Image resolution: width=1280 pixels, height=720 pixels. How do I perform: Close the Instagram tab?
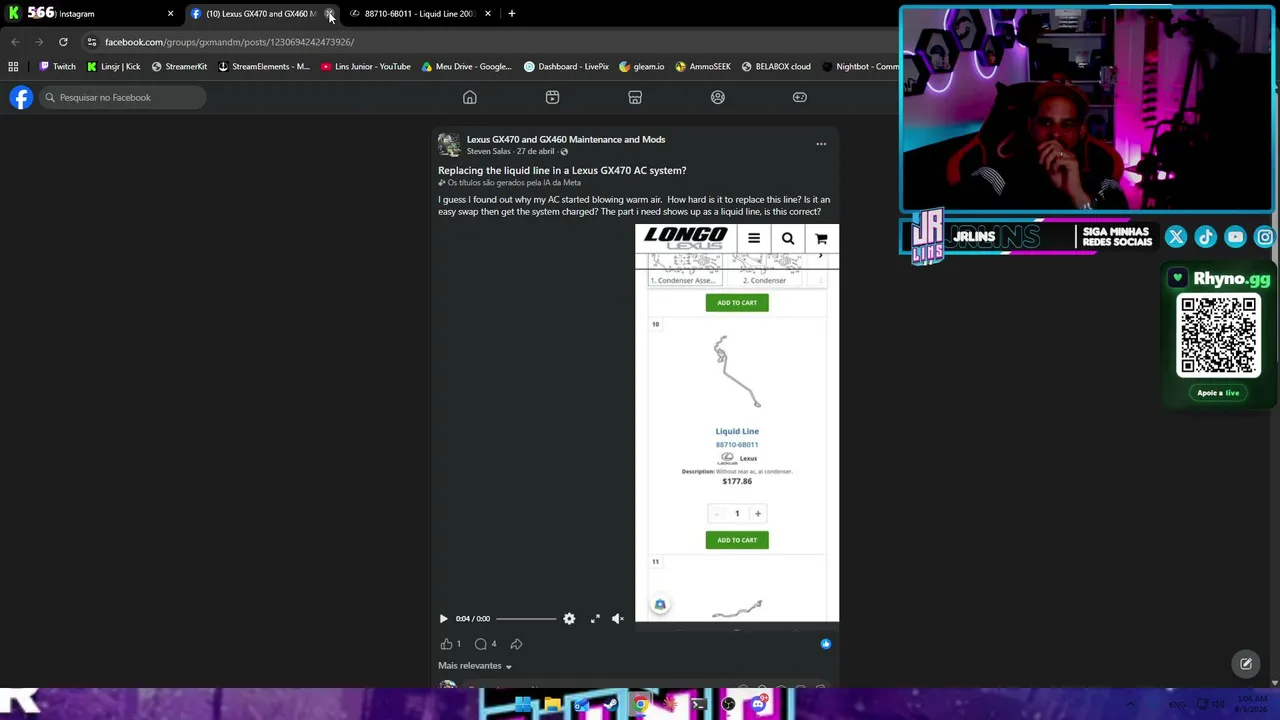click(170, 14)
